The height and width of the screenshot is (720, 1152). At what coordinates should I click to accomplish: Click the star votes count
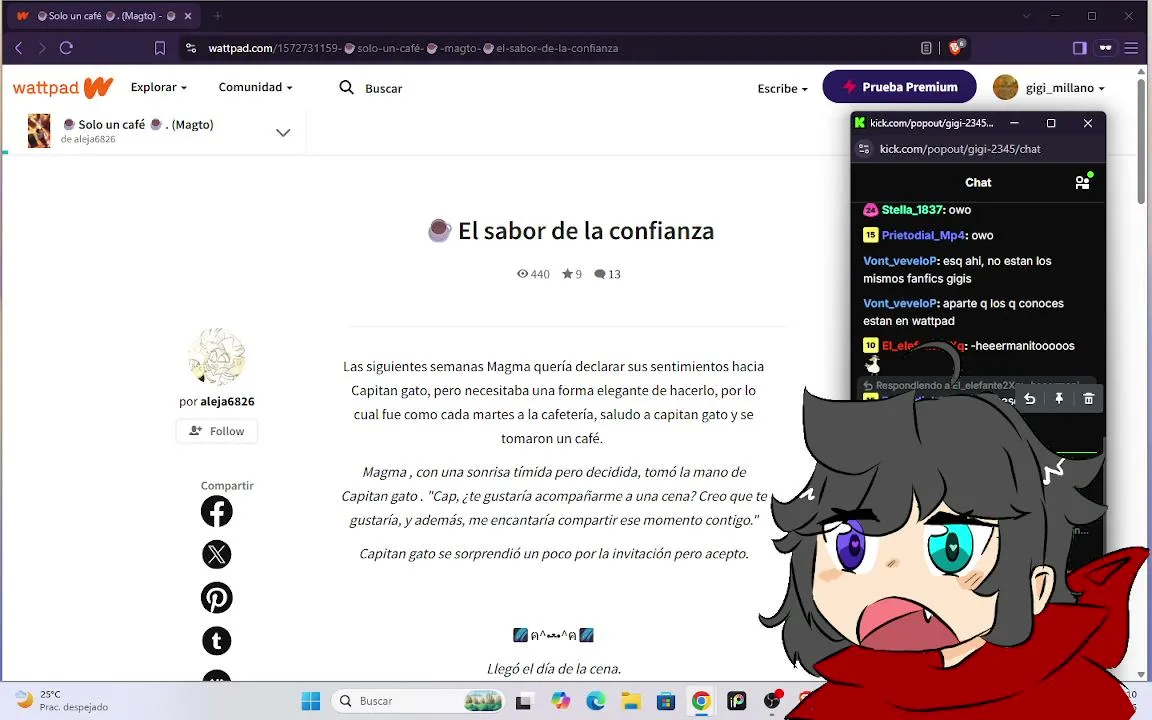coord(572,274)
